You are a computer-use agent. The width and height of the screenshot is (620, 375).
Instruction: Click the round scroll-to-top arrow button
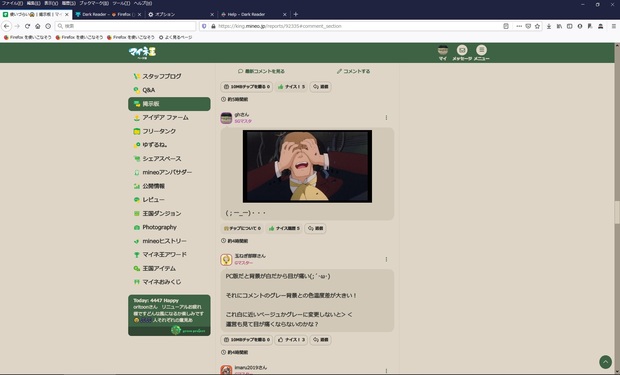click(x=605, y=362)
